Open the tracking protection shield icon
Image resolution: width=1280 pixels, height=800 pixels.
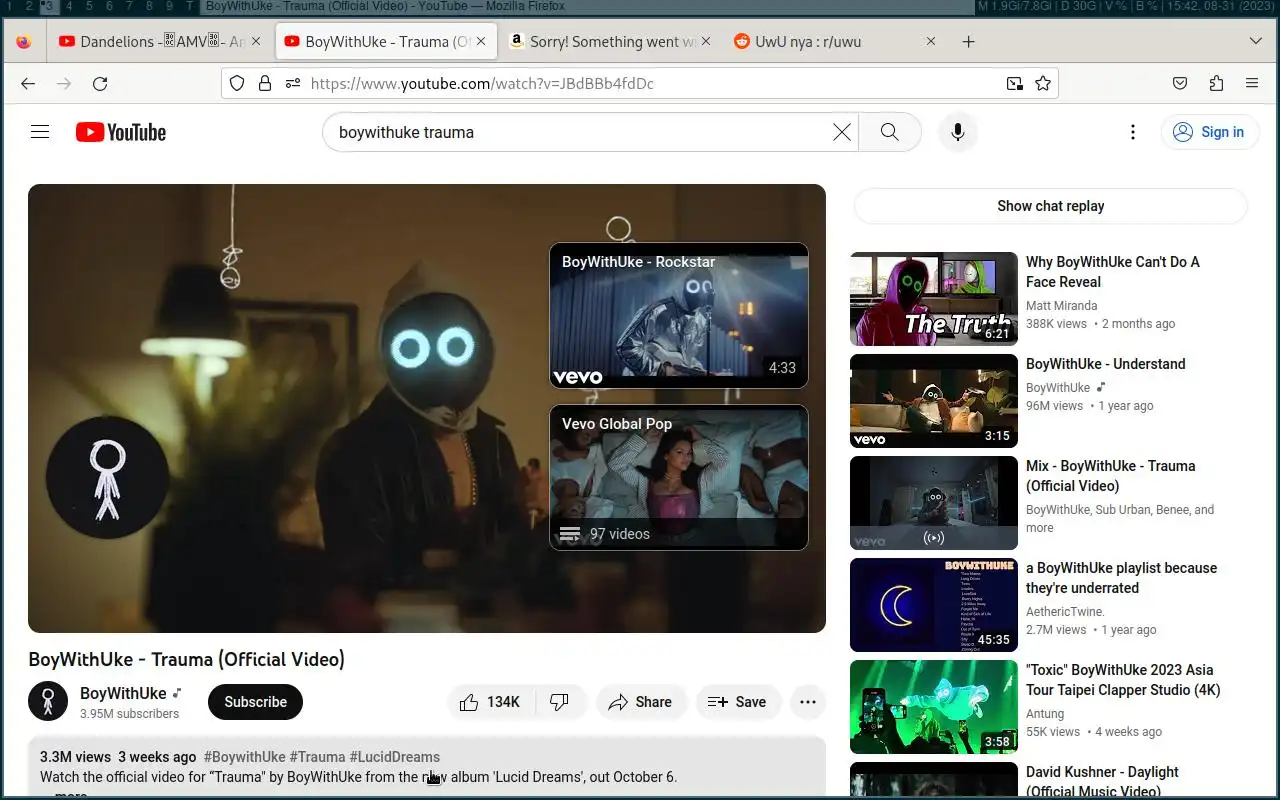pyautogui.click(x=237, y=84)
